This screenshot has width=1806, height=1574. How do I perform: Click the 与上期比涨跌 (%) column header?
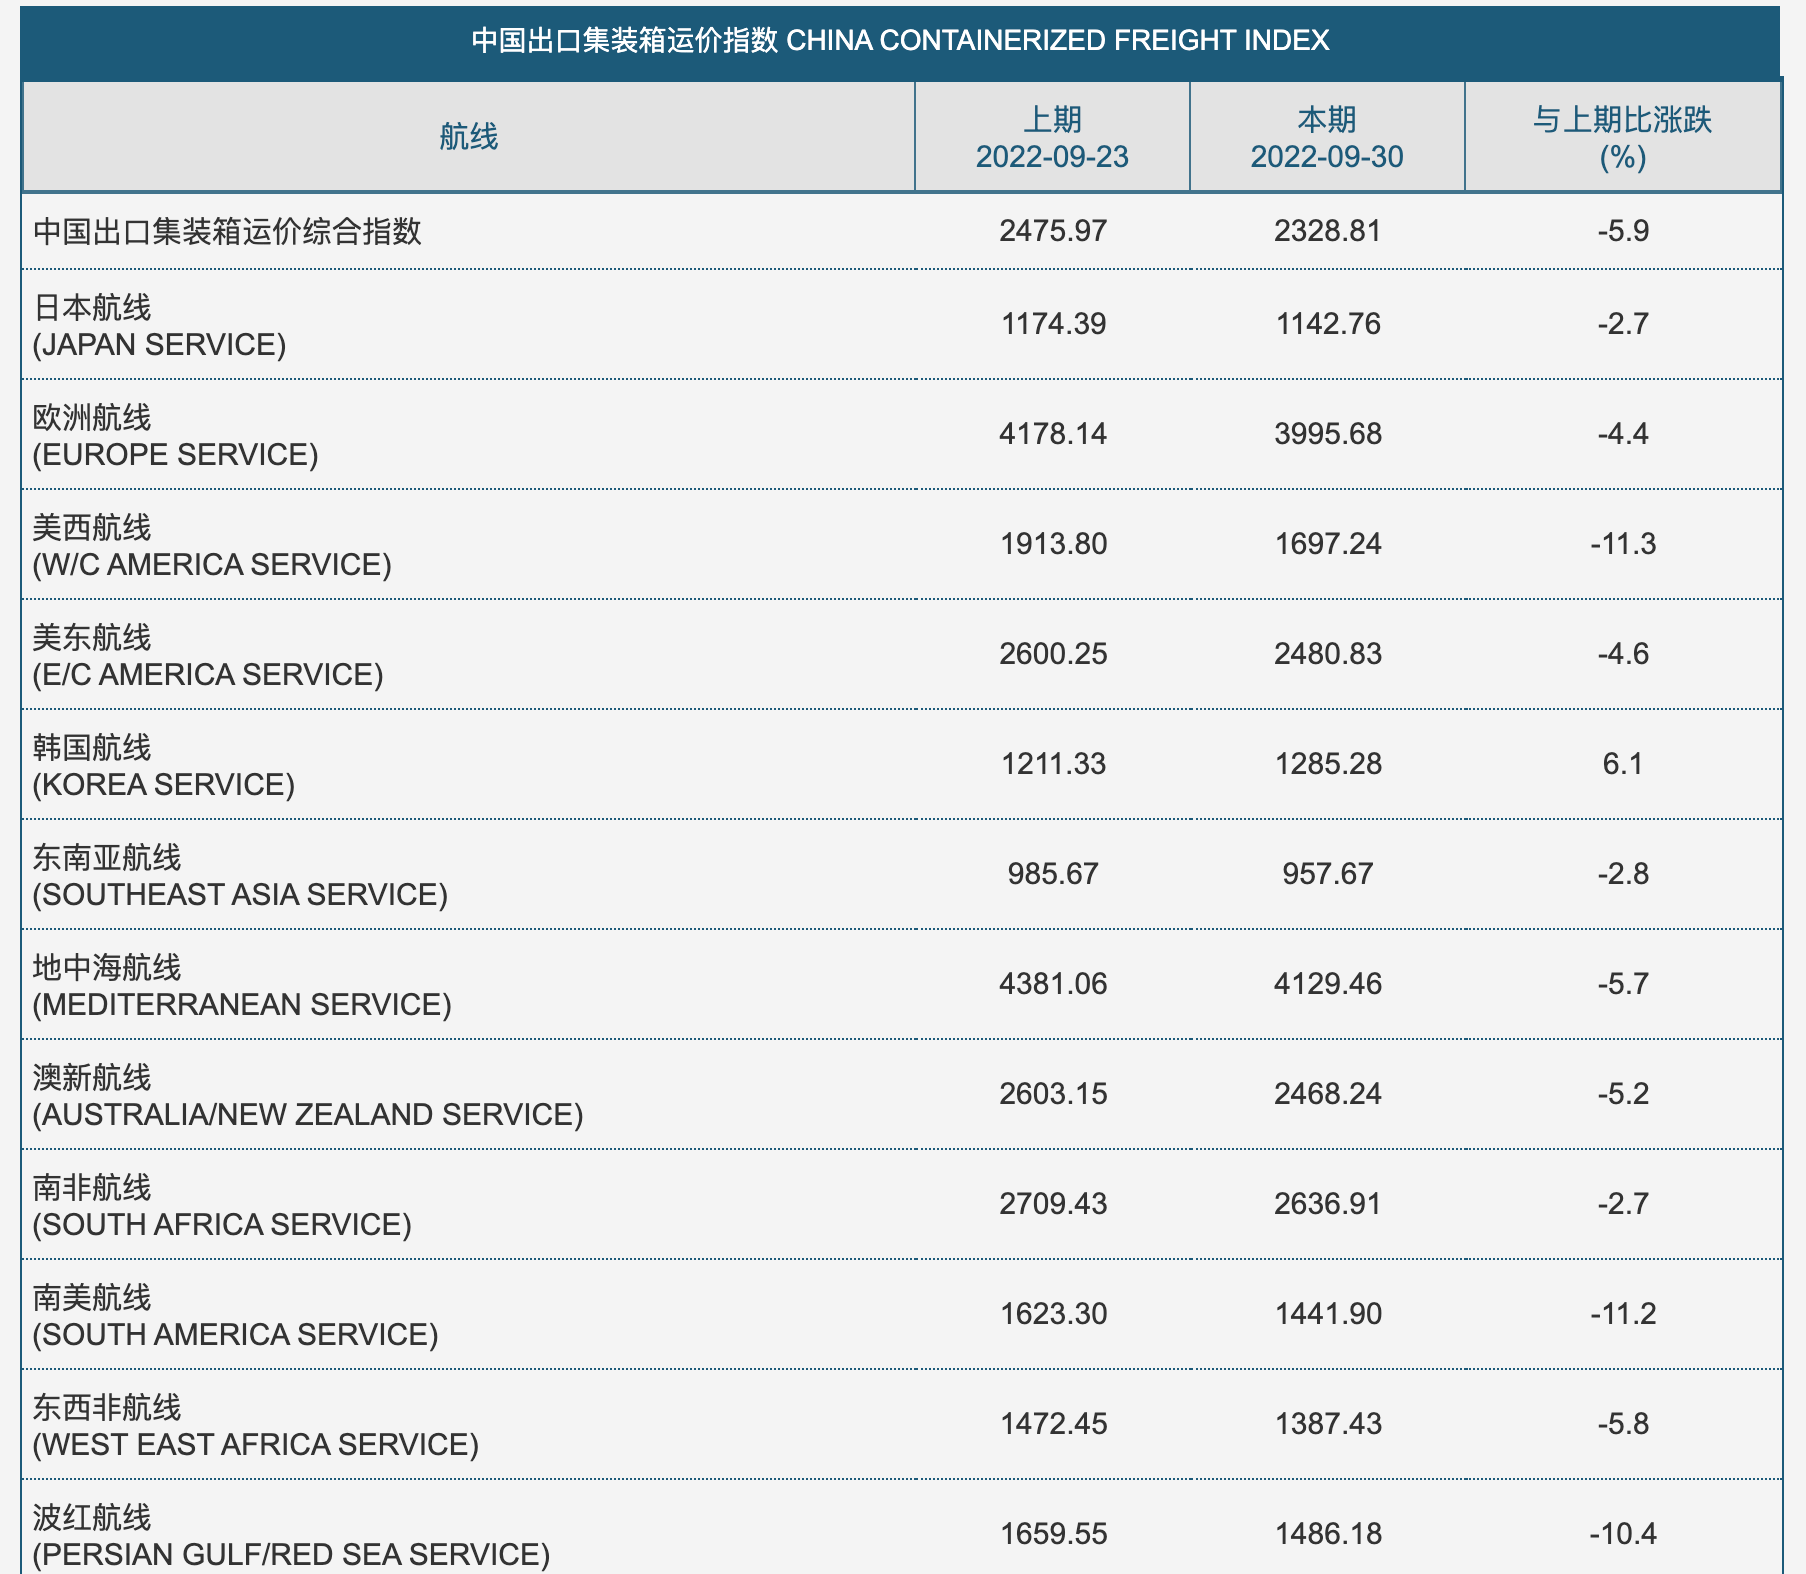click(1622, 138)
